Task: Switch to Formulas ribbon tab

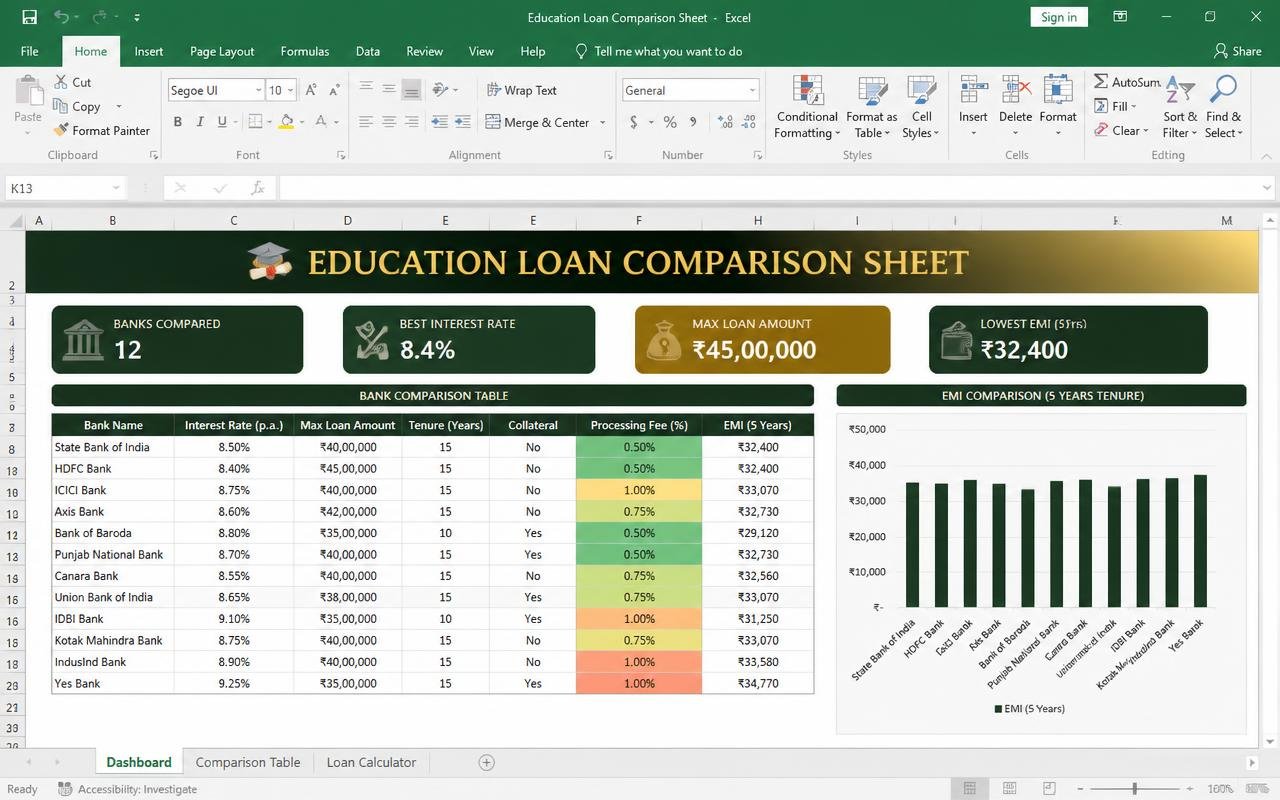Action: click(x=305, y=51)
